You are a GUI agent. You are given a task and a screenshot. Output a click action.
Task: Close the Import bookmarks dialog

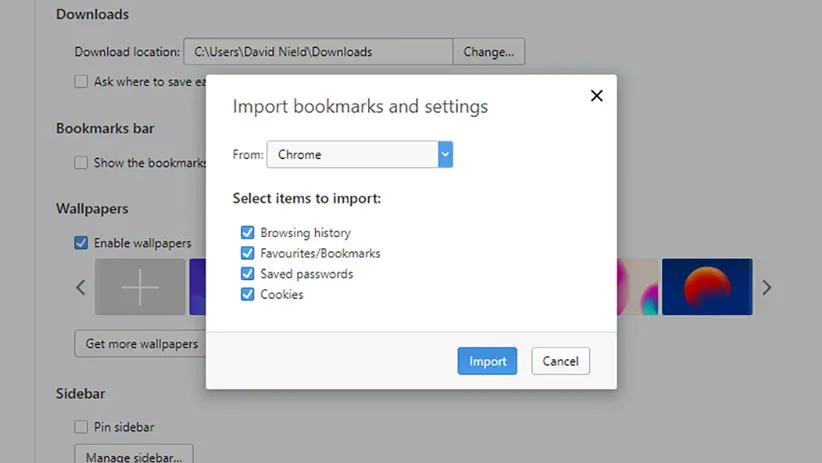[x=597, y=96]
